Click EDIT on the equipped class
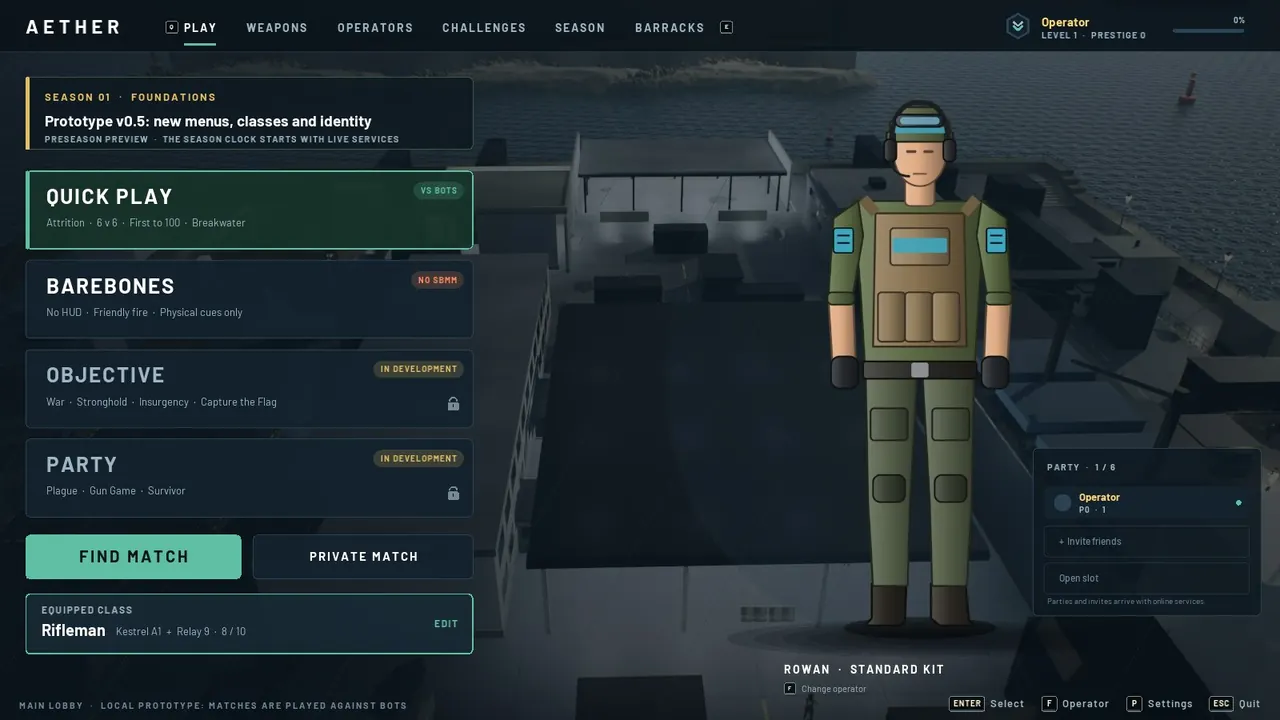1280x720 pixels. point(446,624)
